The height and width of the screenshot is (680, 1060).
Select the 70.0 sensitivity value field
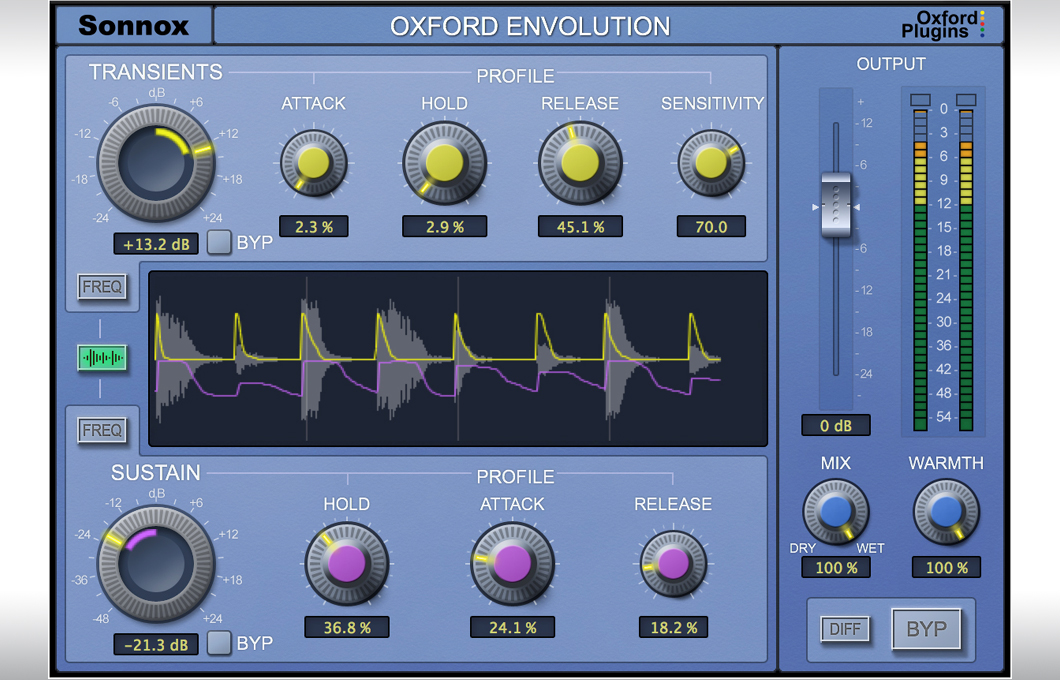tap(711, 226)
